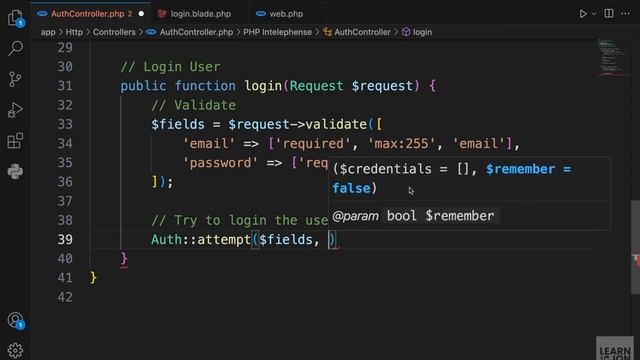This screenshot has width=640, height=360.
Task: Click the Http breadcrumb segment
Action: 74,32
